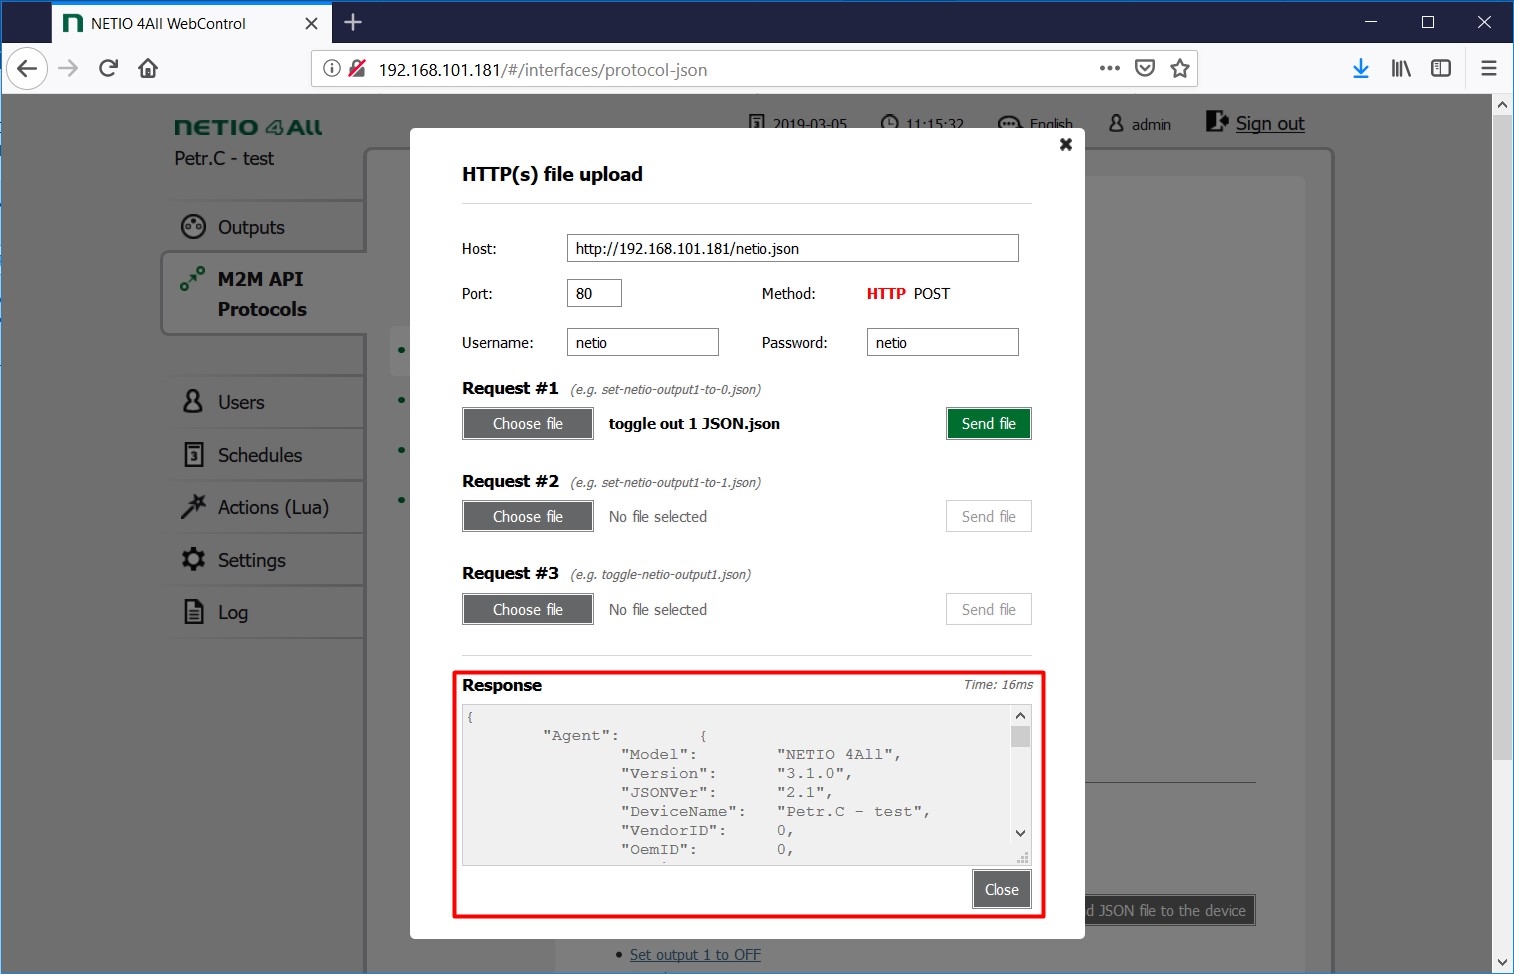The image size is (1514, 974).
Task: Click the "Petr.C - test" device name
Action: [224, 158]
